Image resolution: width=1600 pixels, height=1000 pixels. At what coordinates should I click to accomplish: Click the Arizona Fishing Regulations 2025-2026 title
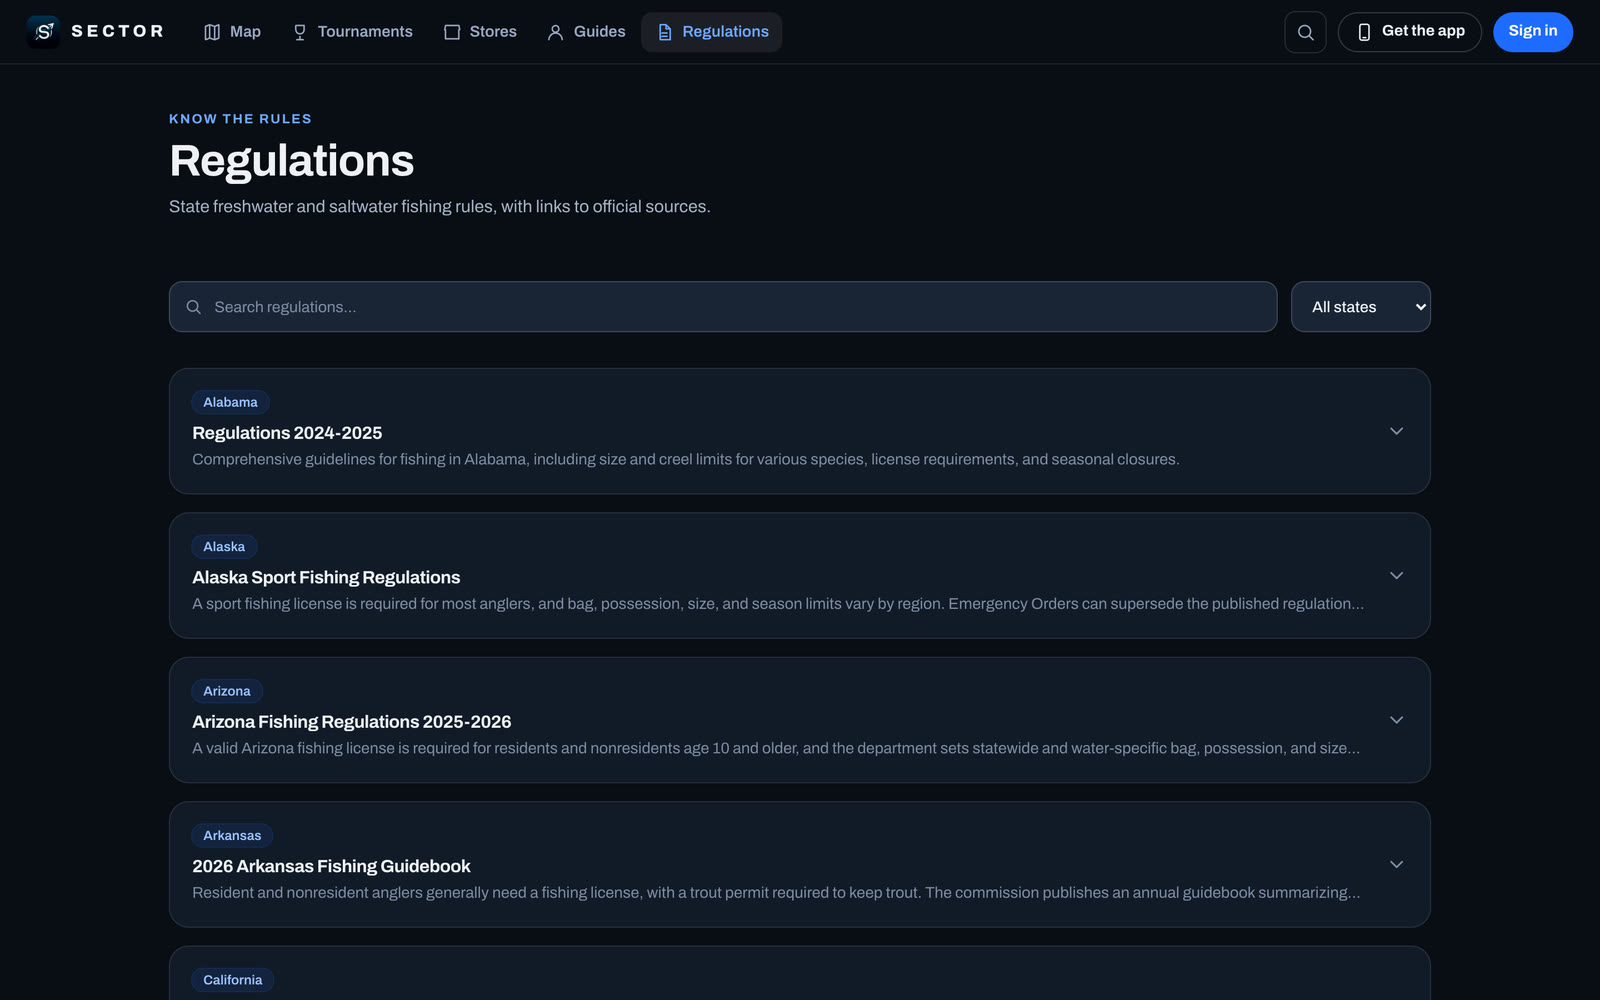352,722
